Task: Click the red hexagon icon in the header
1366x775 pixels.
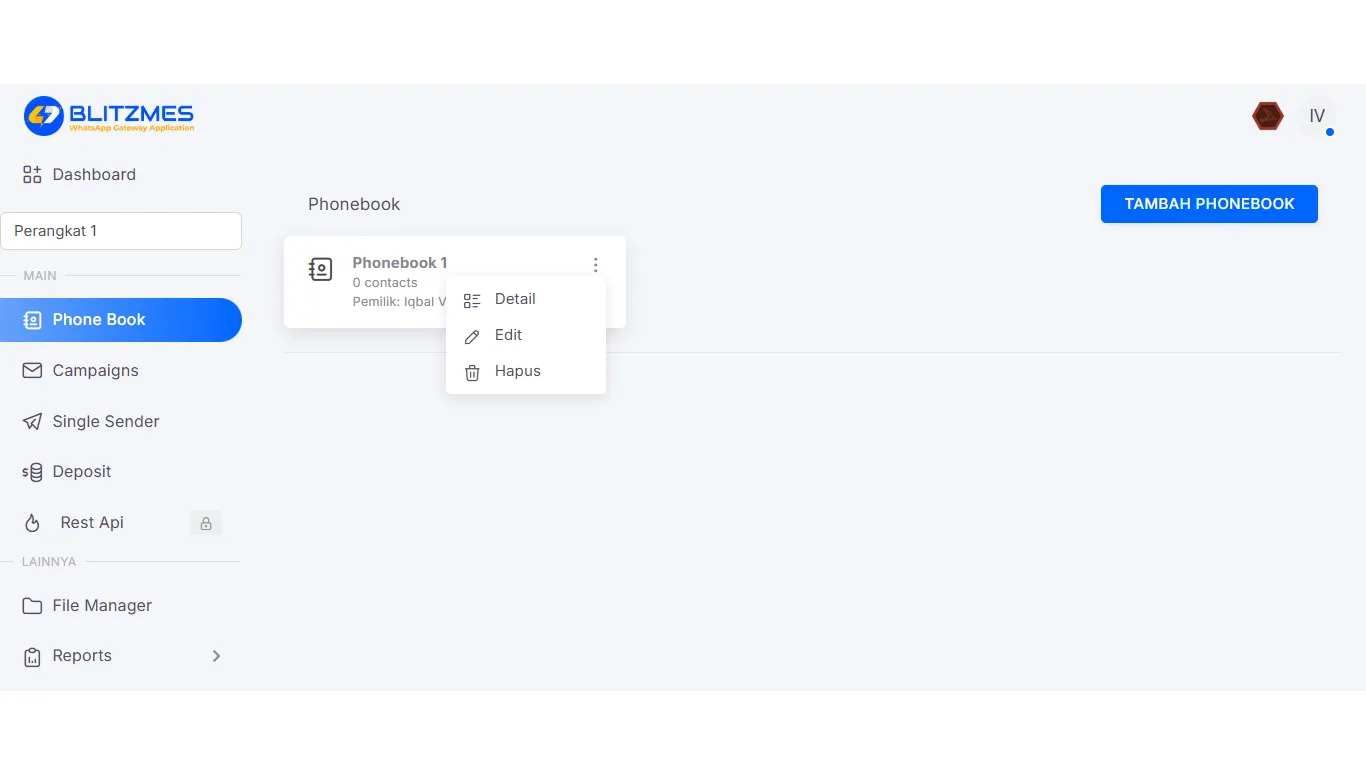Action: (1268, 116)
